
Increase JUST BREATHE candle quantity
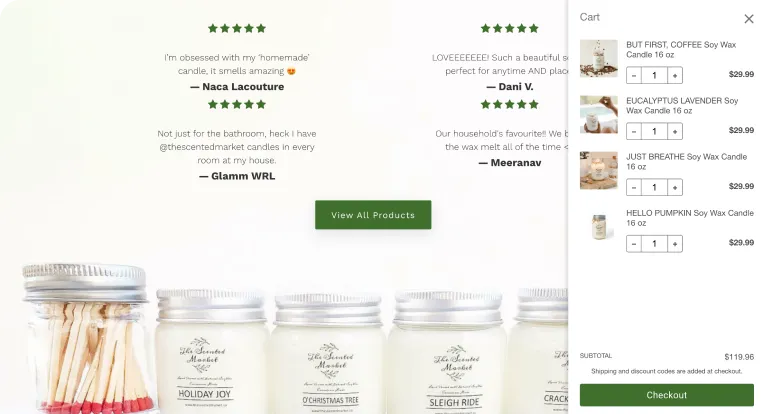675,188
